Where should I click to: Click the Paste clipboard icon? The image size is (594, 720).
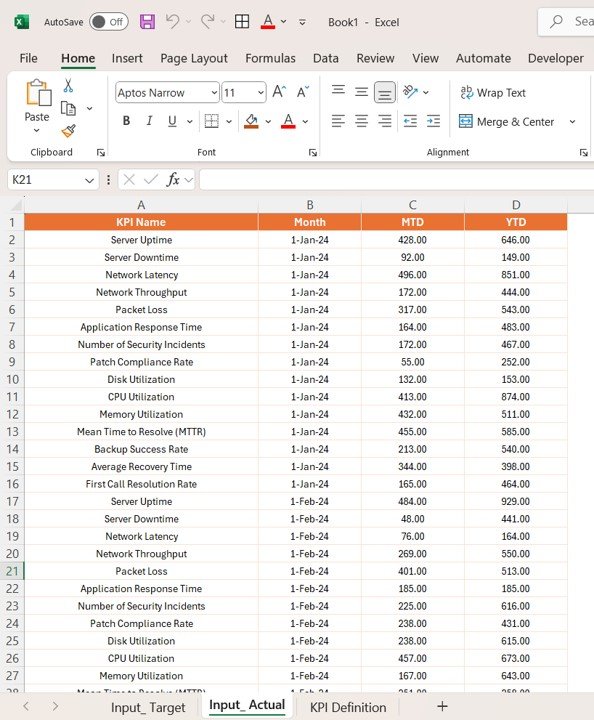(x=38, y=93)
